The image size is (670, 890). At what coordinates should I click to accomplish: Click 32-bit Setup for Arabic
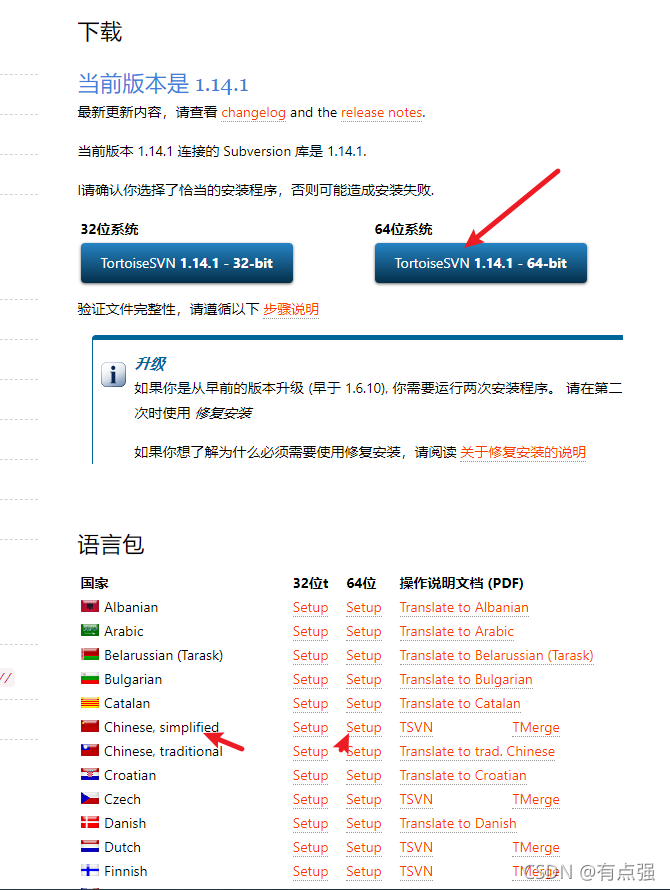coord(311,631)
